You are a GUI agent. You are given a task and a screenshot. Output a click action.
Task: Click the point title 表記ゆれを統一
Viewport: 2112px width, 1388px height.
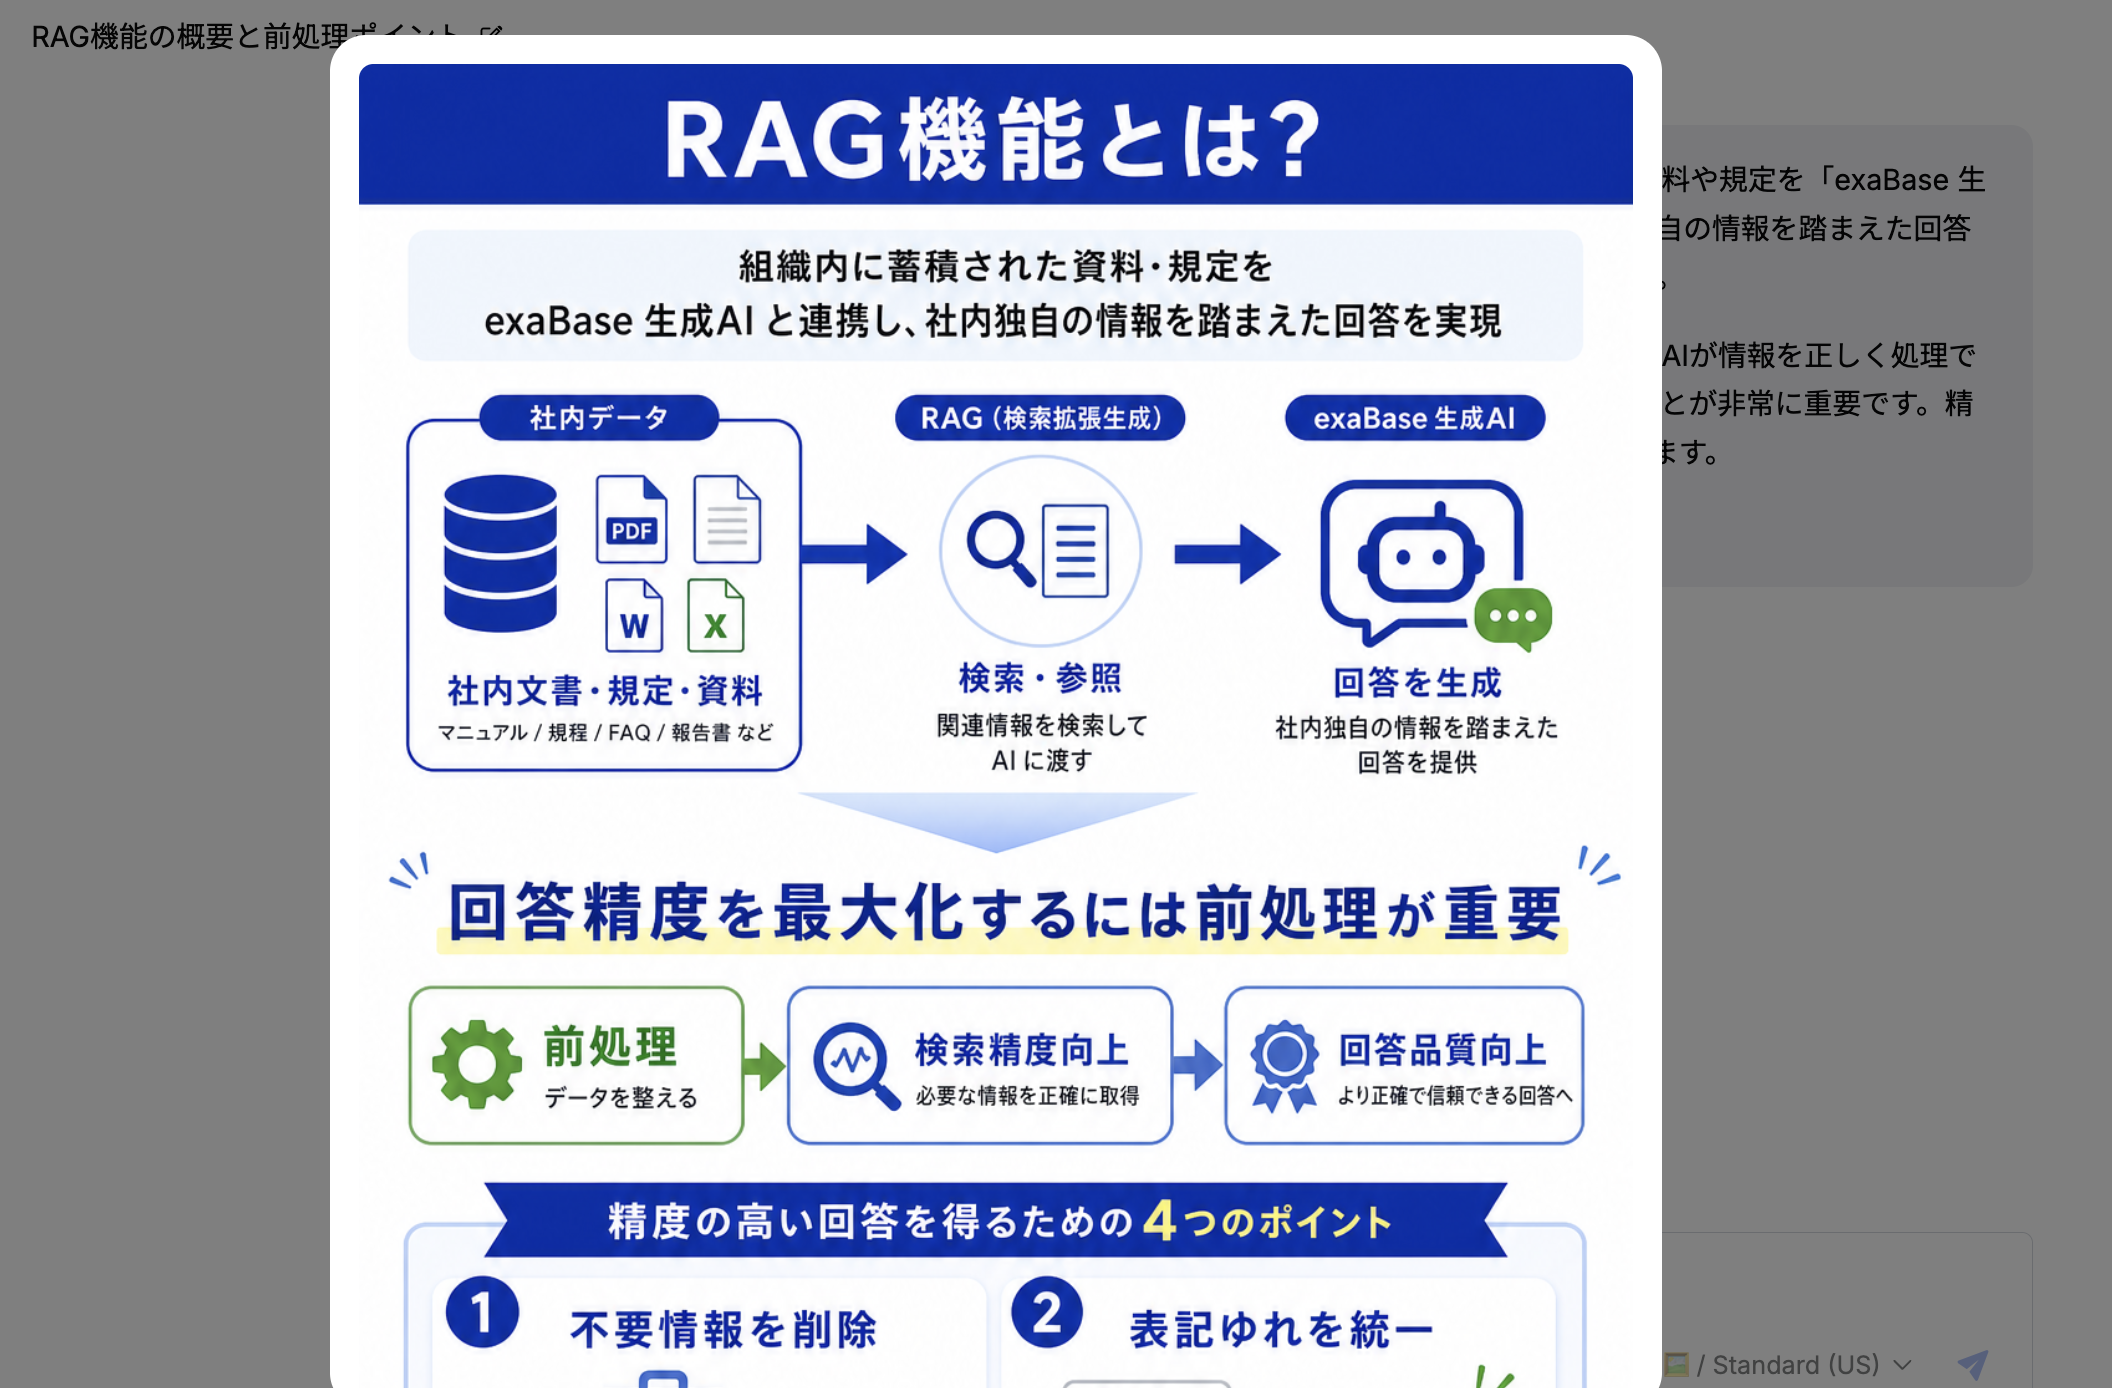(1281, 1330)
